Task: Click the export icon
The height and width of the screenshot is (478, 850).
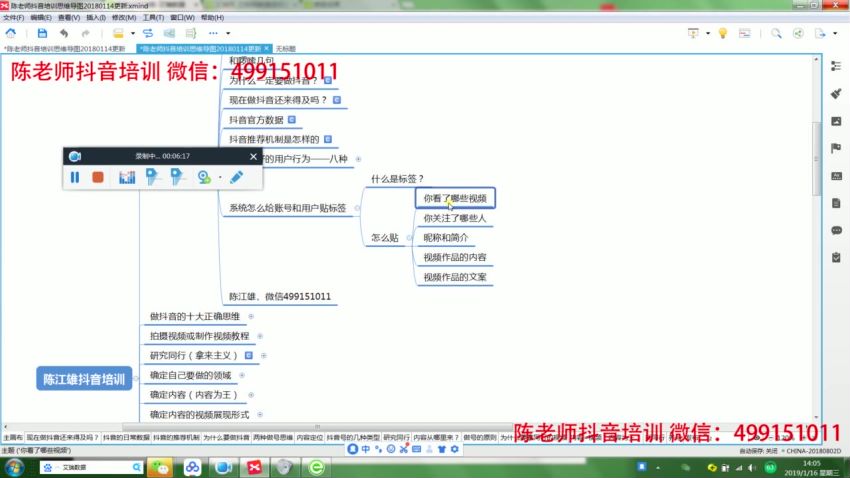Action: click(x=820, y=33)
